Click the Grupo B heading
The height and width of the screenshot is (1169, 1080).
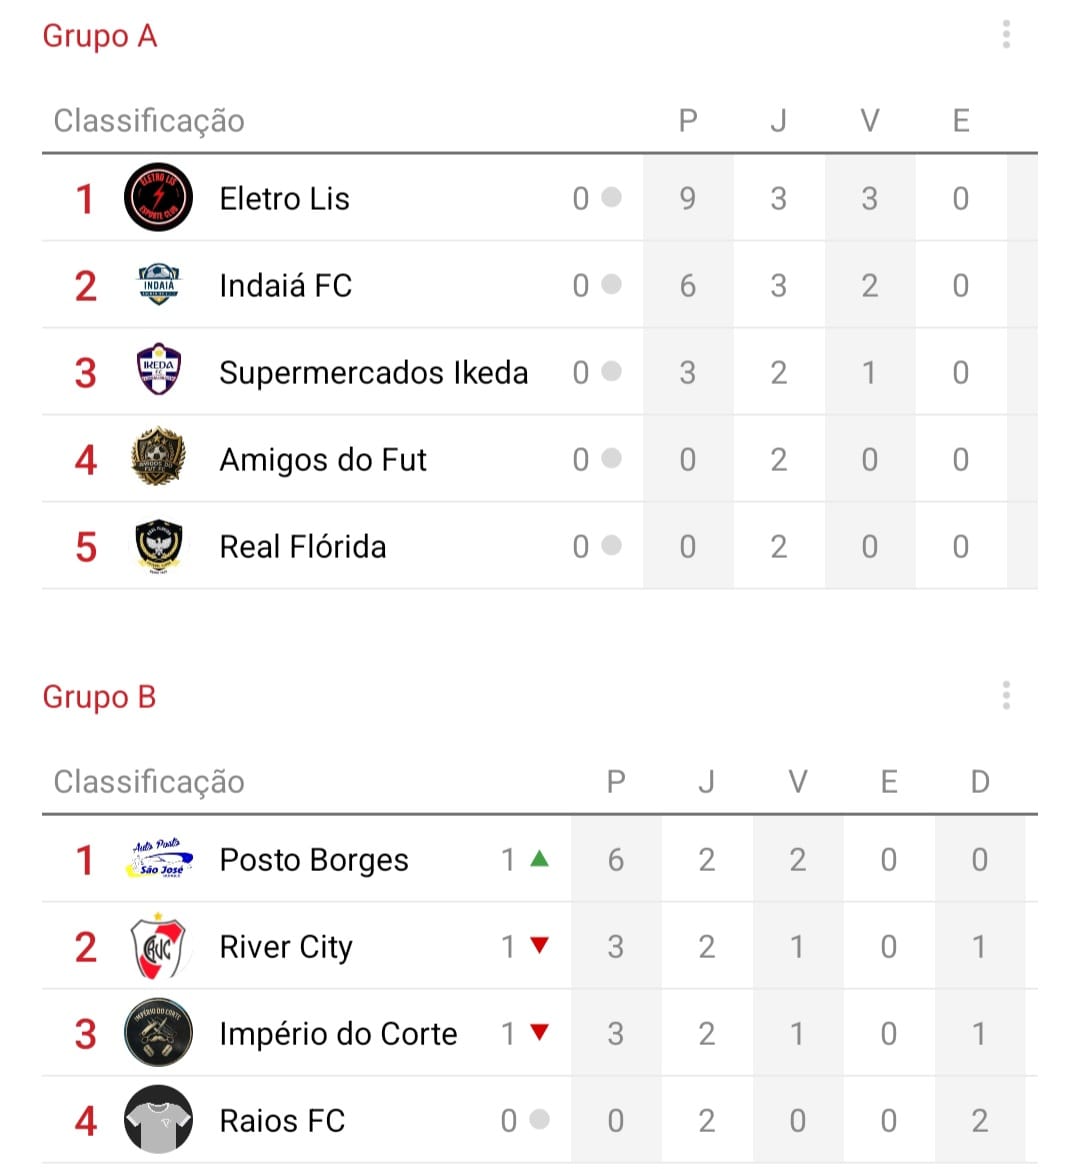(100, 696)
